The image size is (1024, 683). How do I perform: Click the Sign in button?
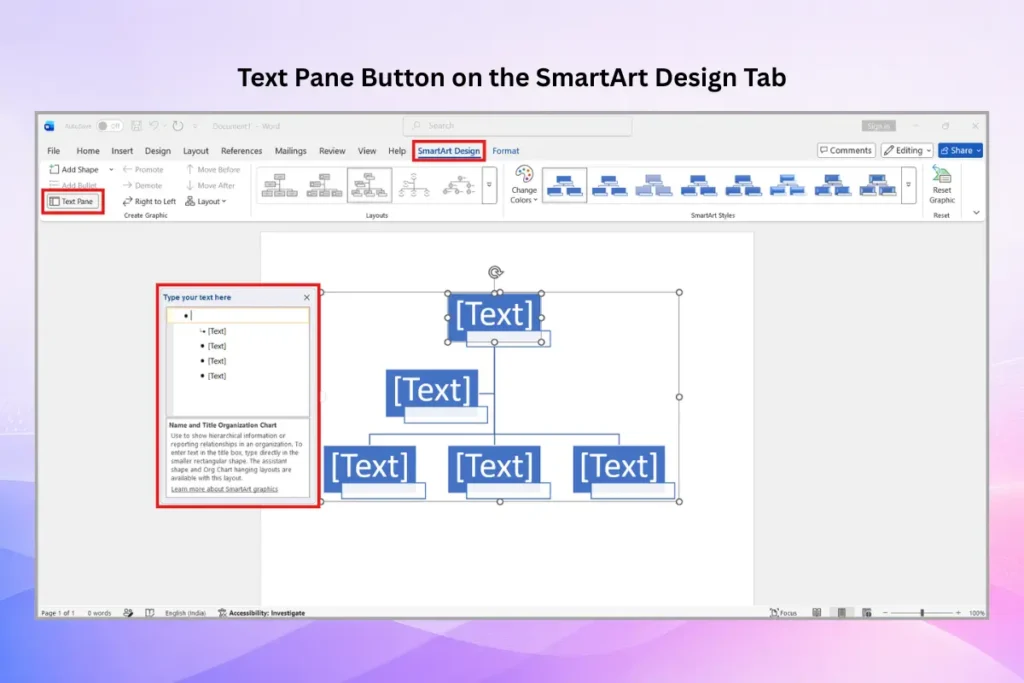pos(878,126)
